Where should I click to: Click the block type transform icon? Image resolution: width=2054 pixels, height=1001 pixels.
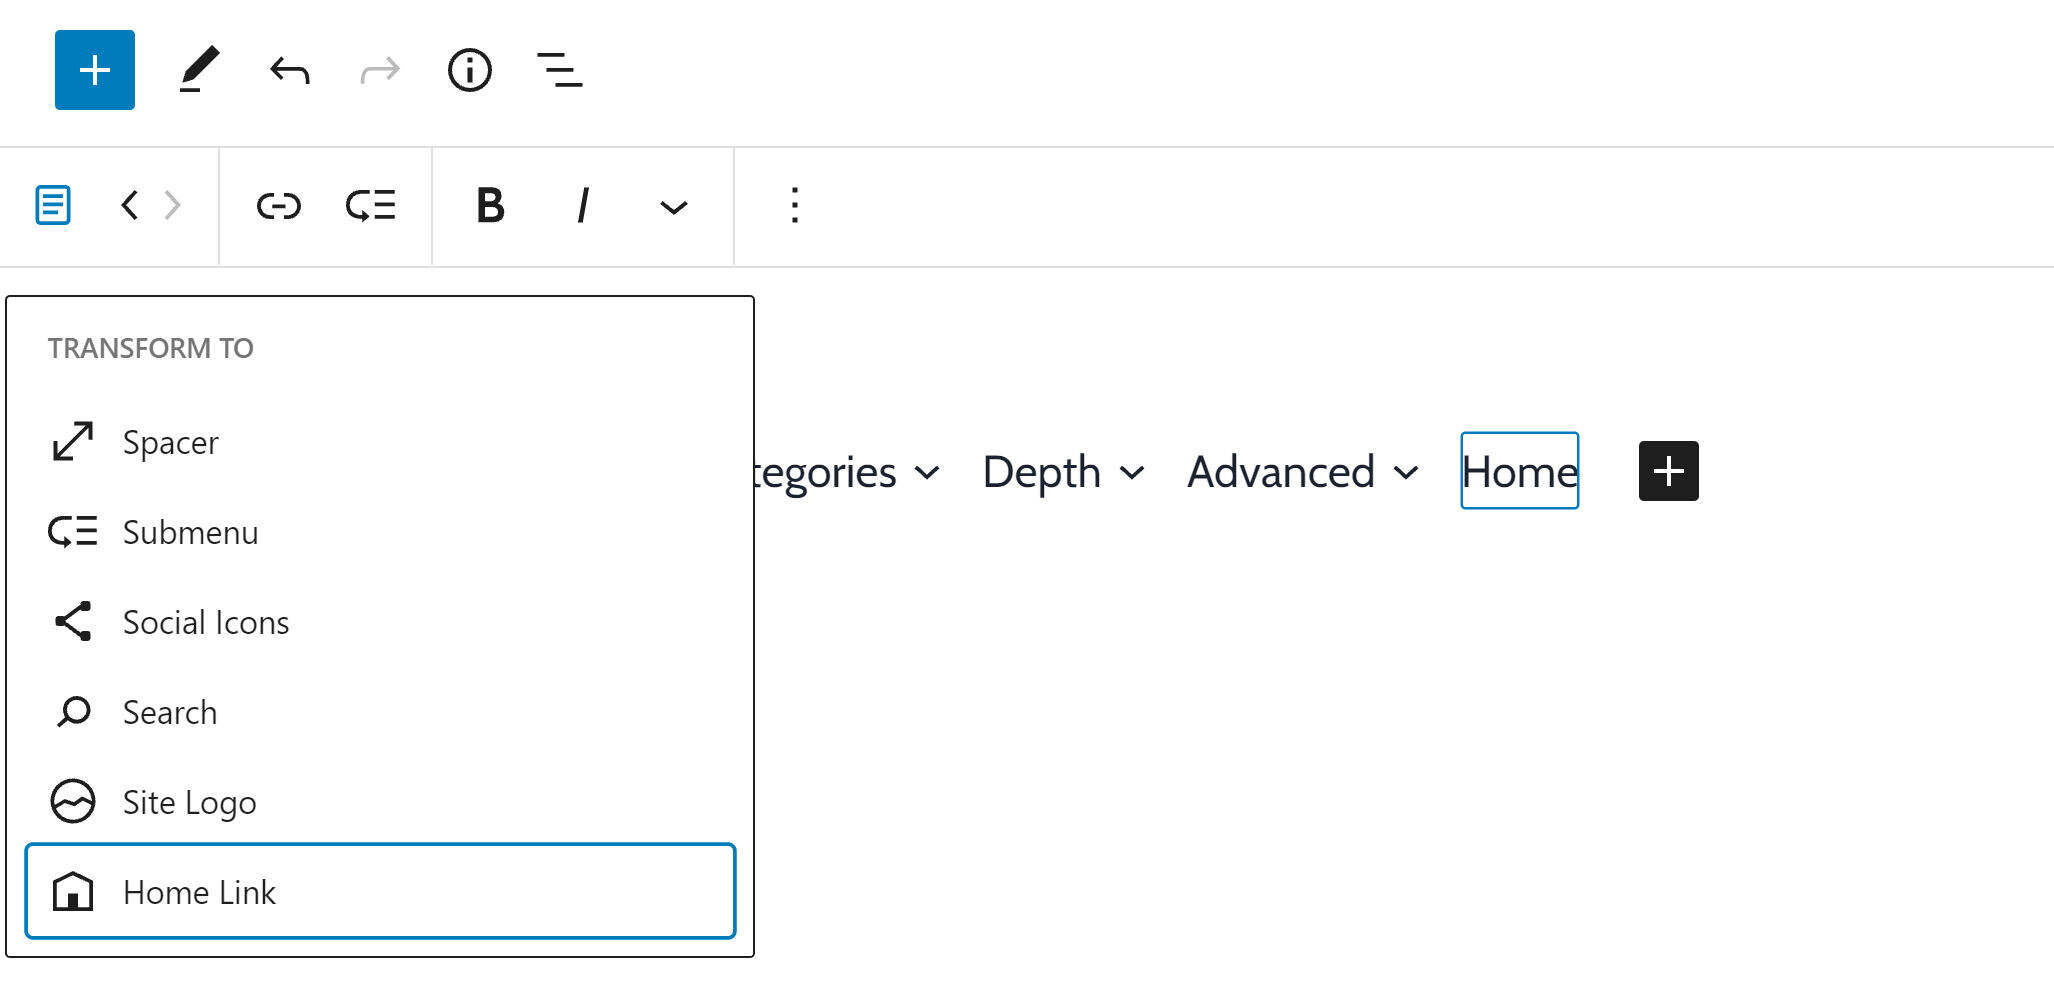[x=53, y=206]
